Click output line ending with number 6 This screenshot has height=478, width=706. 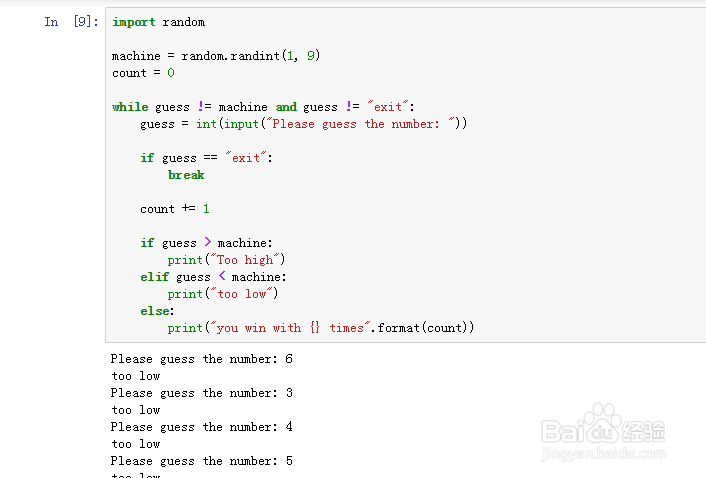pyautogui.click(x=201, y=359)
